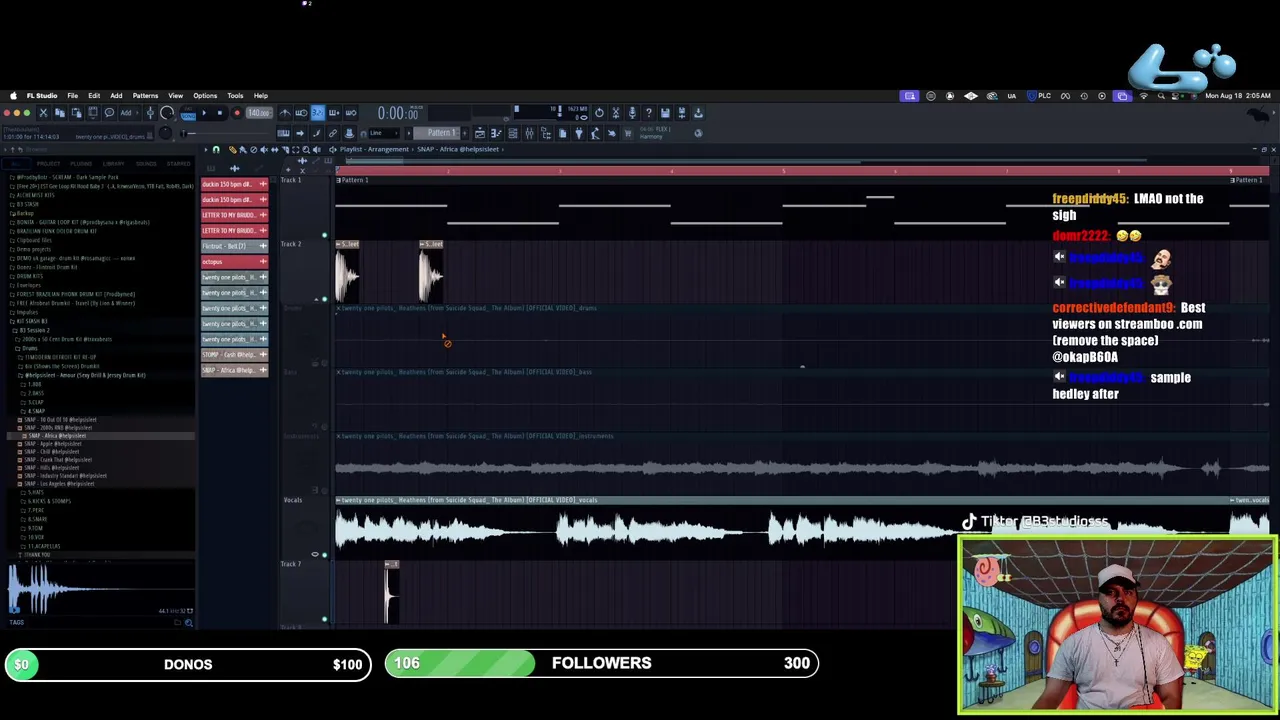The image size is (1280, 720).
Task: Click the Wi-Fi icon in menu bar
Action: pos(1143,96)
